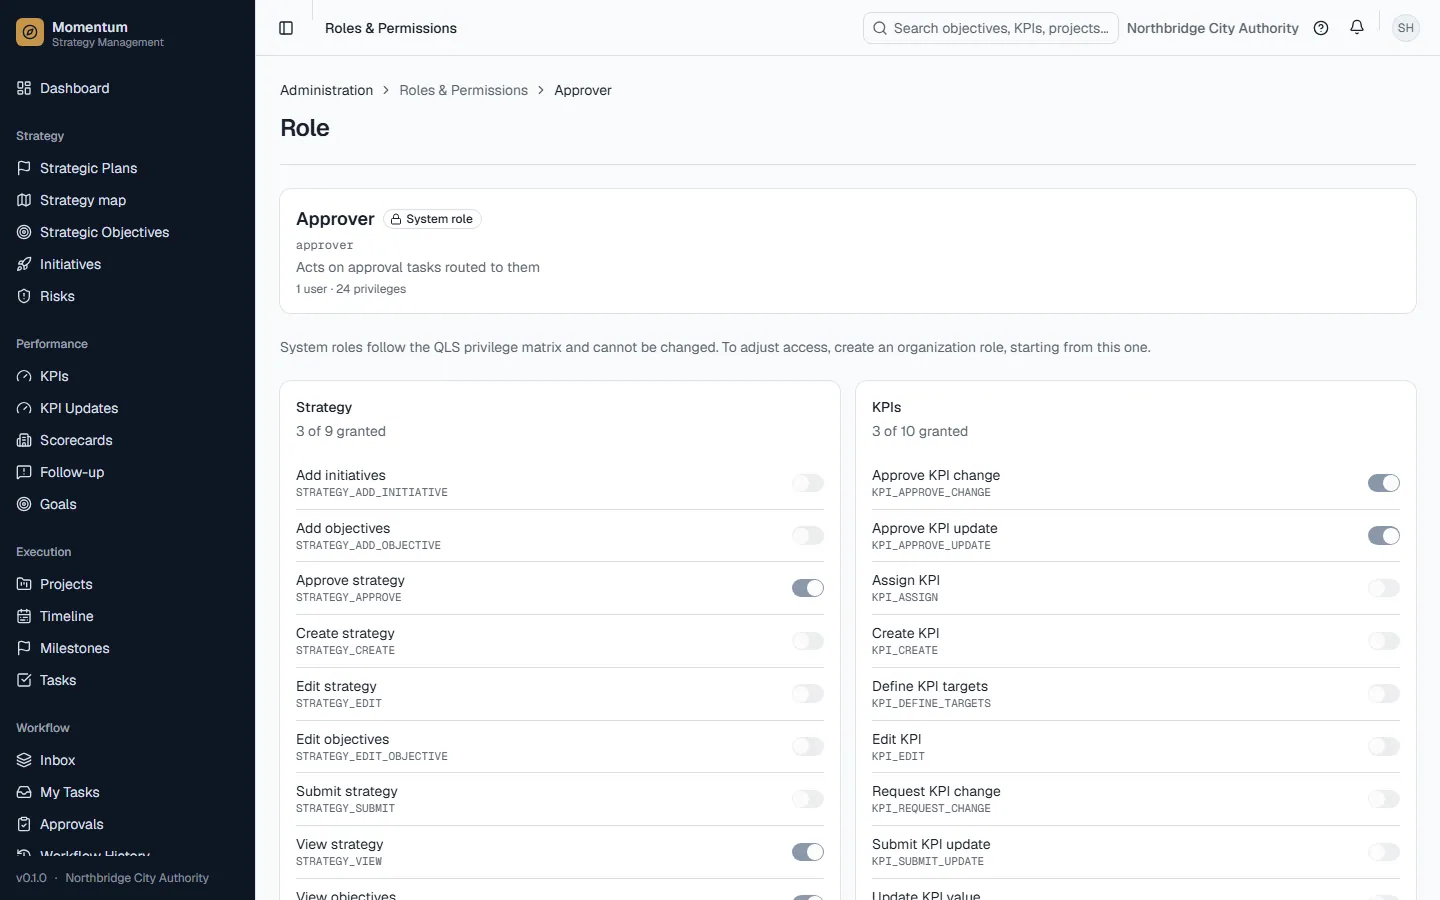The image size is (1440, 900).
Task: Click the Projects folder icon
Action: click(x=24, y=584)
